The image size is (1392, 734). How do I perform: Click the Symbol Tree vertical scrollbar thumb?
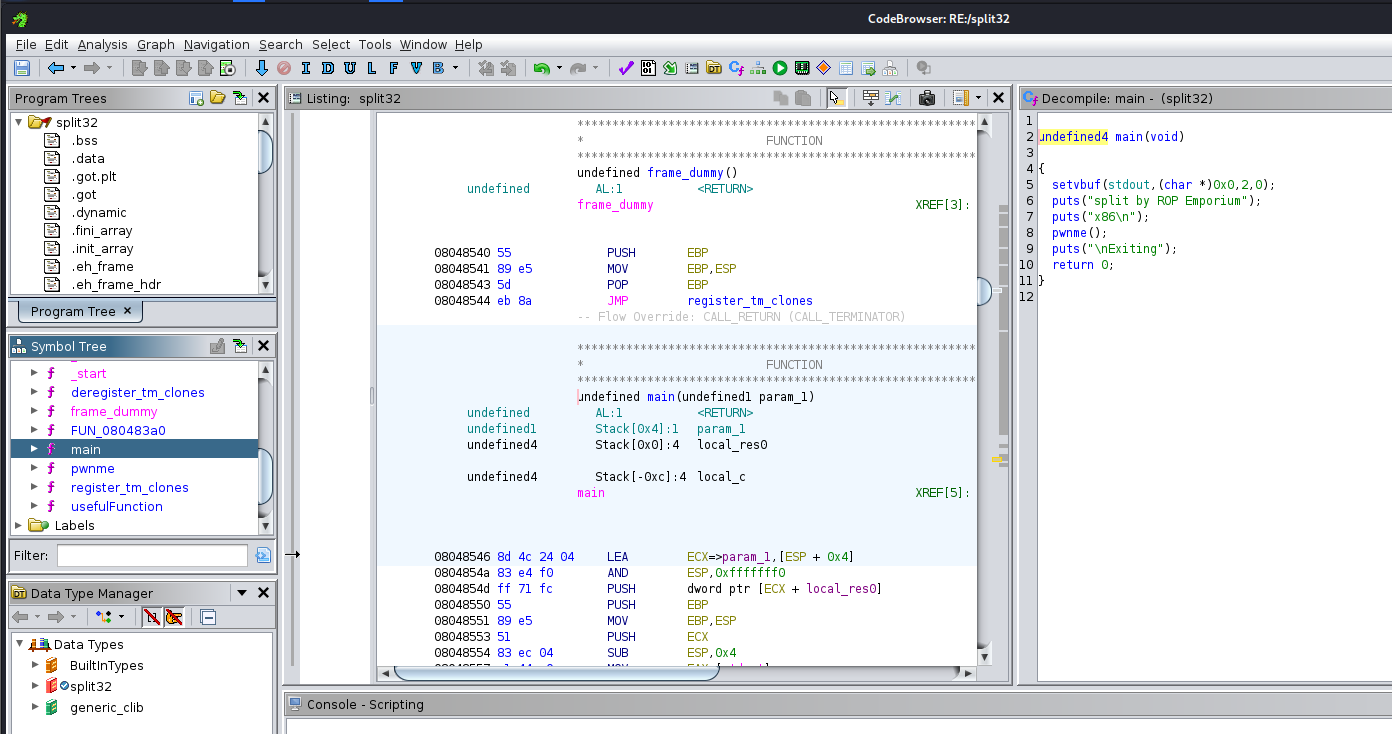point(266,476)
